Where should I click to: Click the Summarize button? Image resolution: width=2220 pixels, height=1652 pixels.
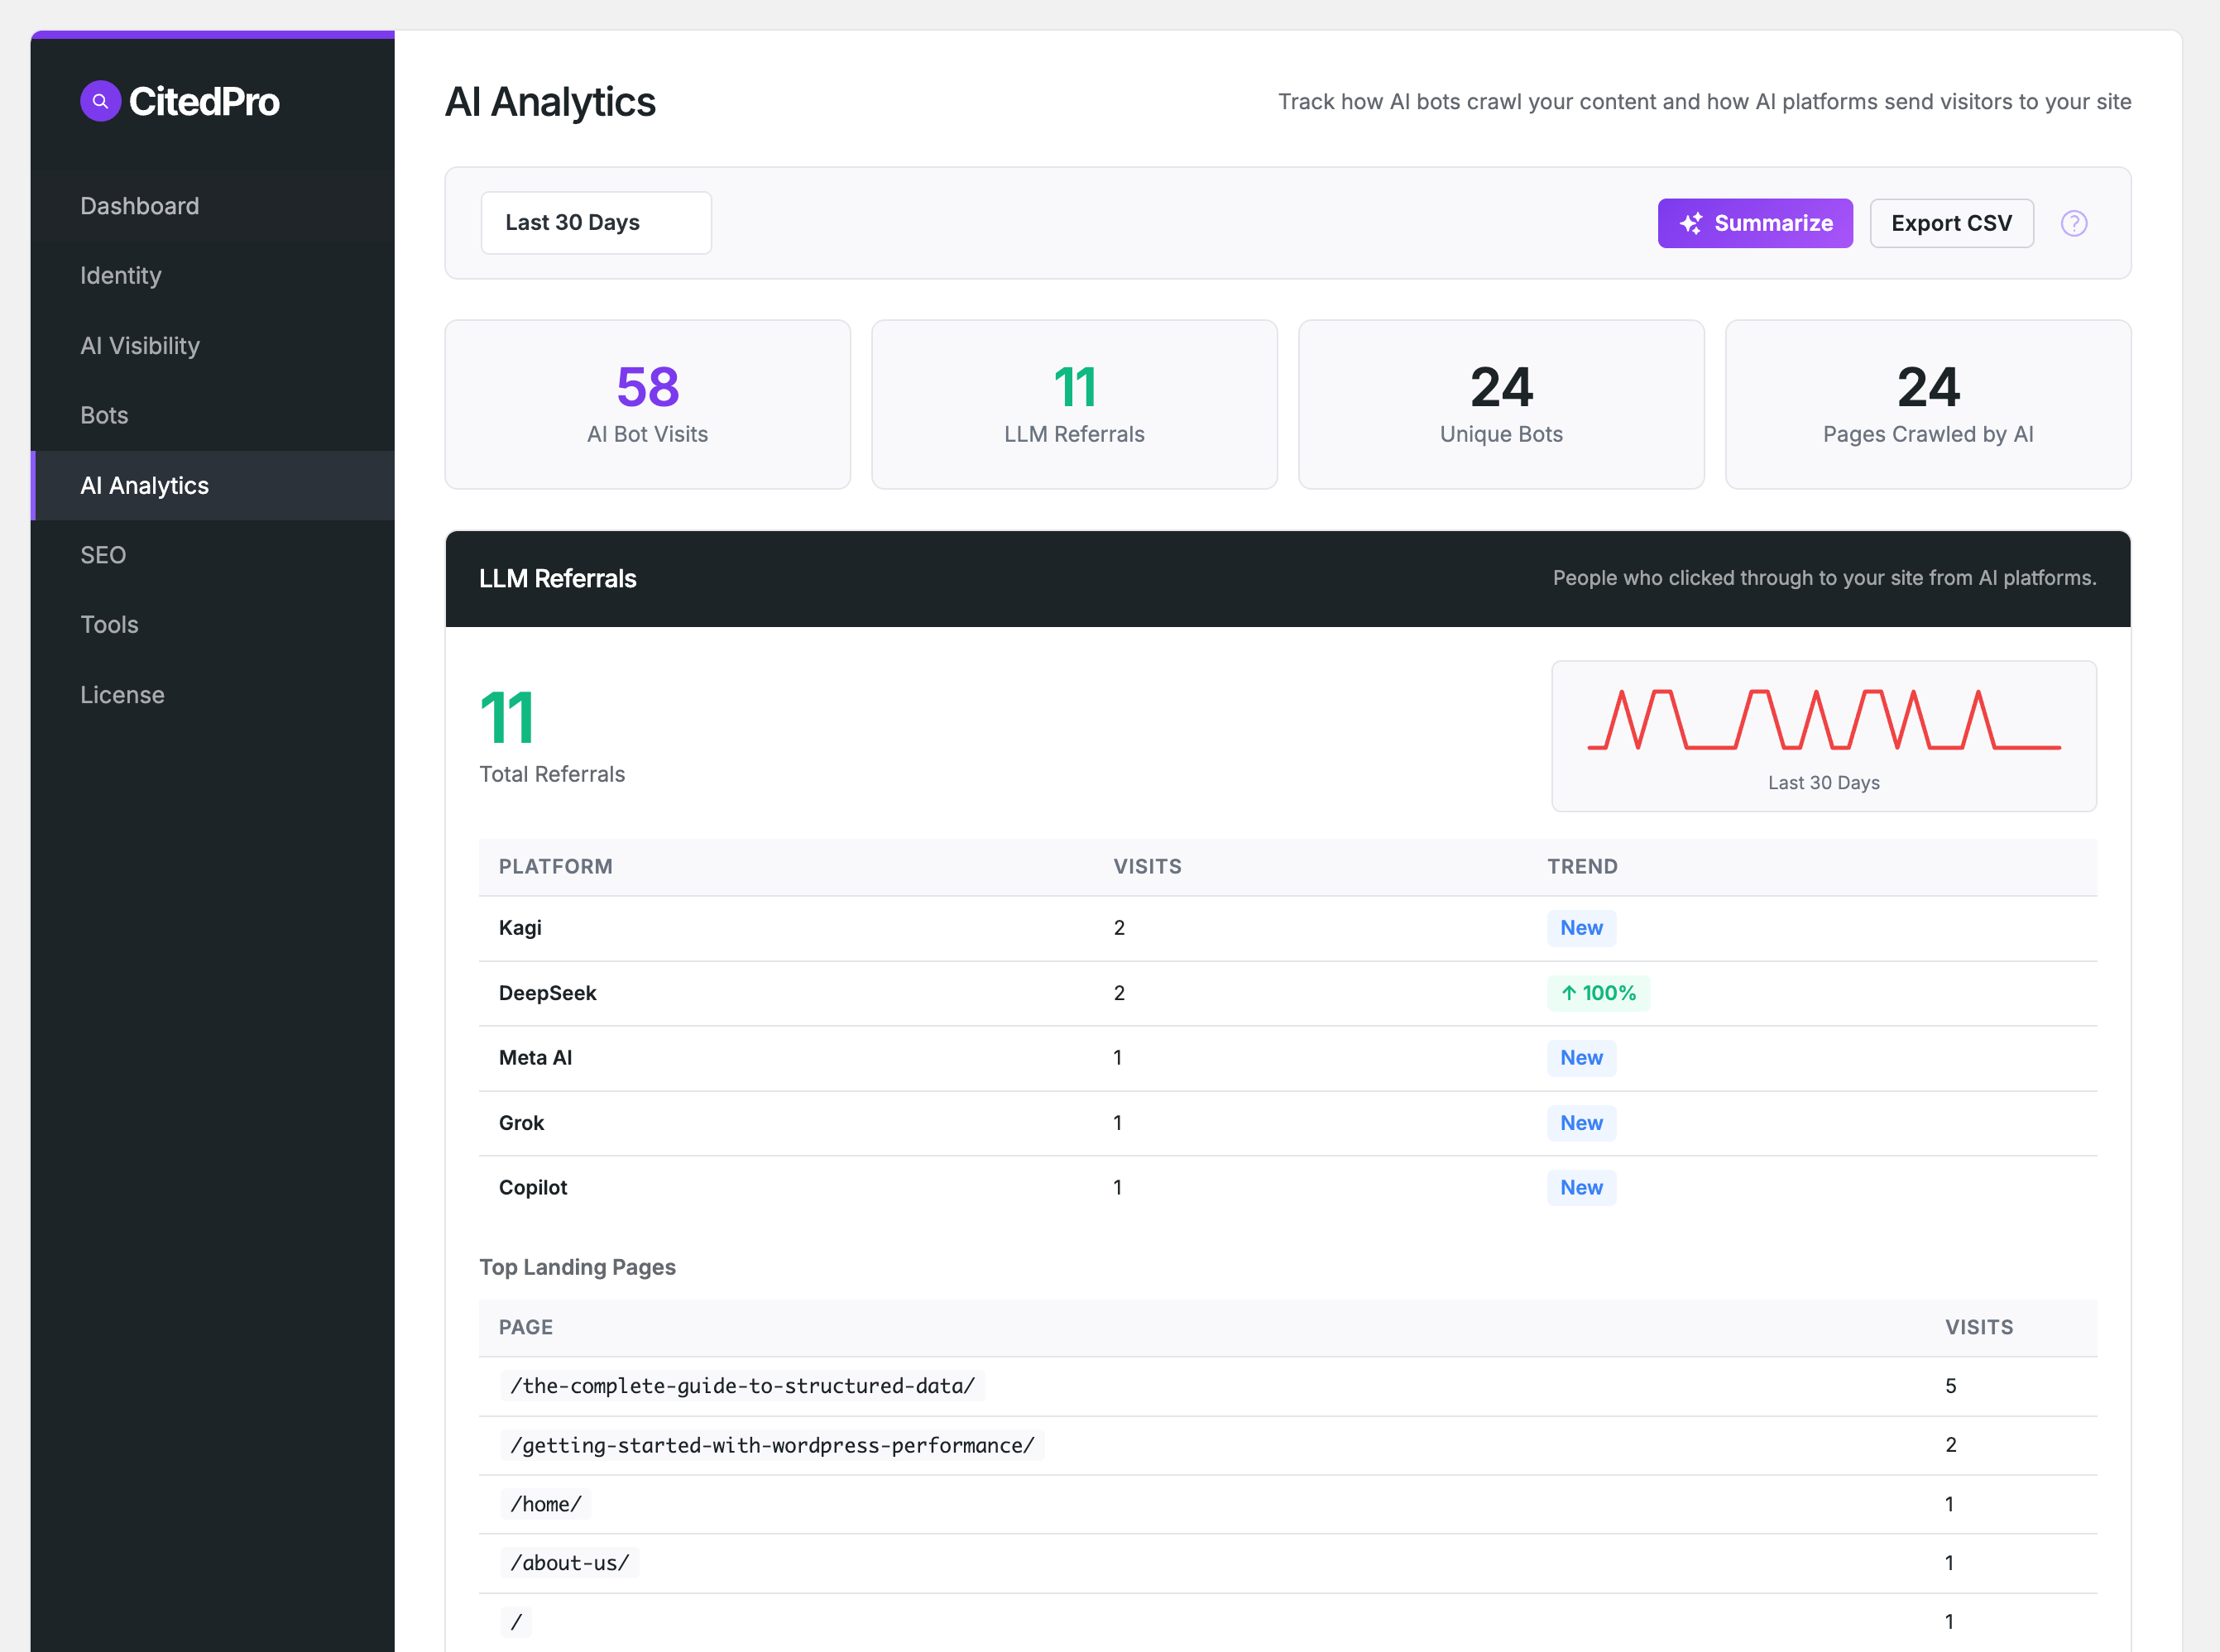click(1755, 223)
